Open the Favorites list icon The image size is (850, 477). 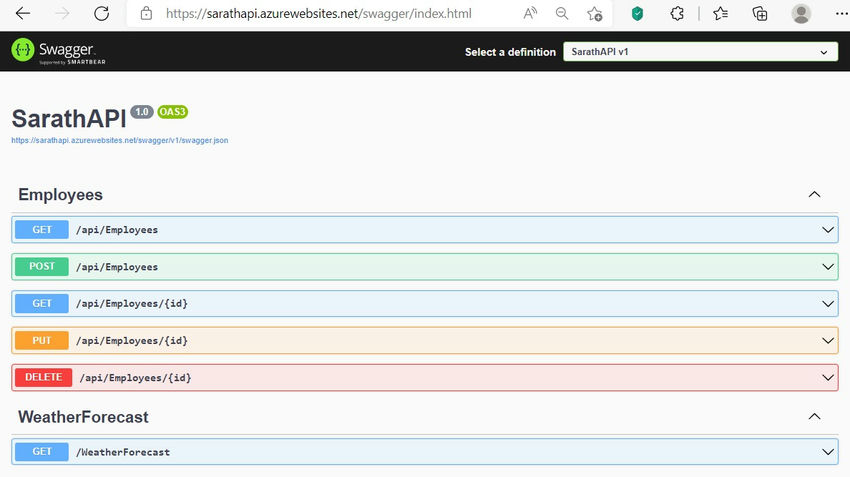[x=720, y=14]
